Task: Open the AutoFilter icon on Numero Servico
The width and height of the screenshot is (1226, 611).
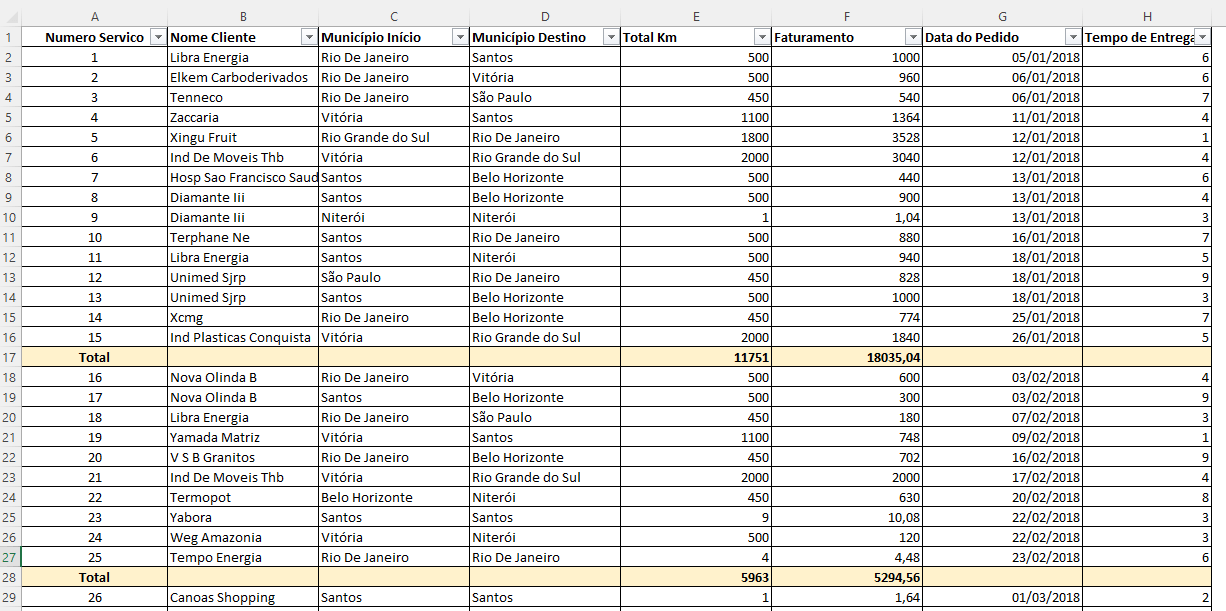Action: point(158,35)
